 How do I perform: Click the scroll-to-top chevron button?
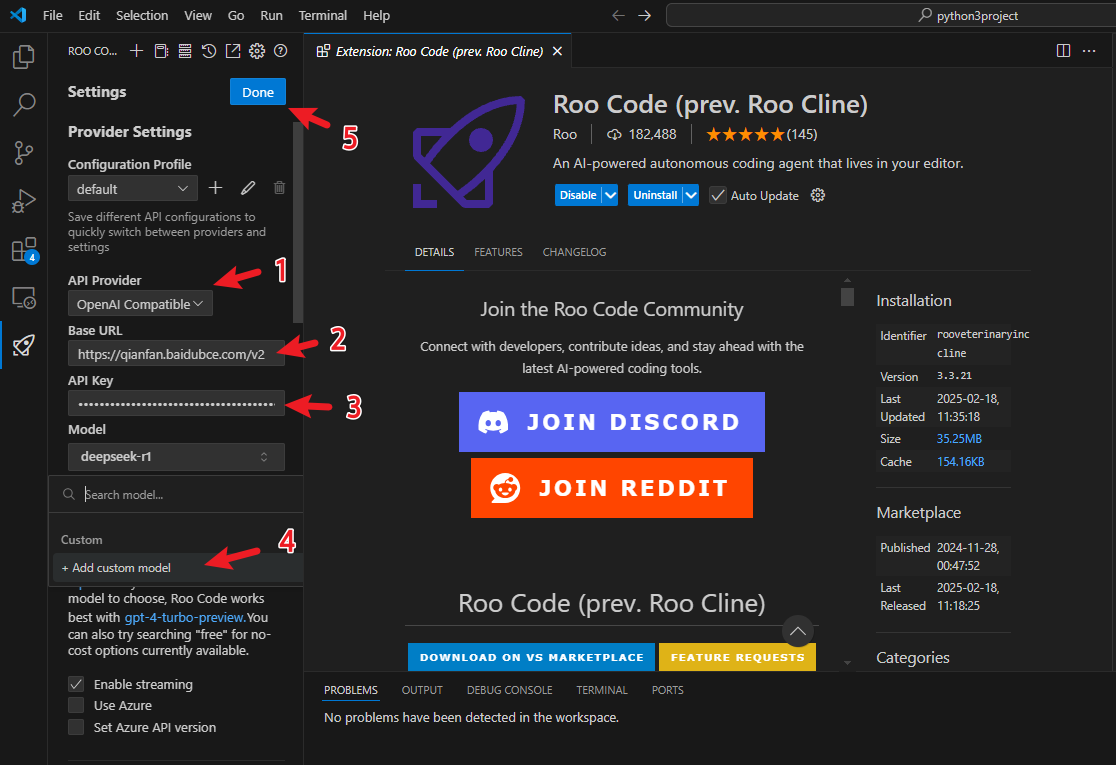pyautogui.click(x=797, y=631)
